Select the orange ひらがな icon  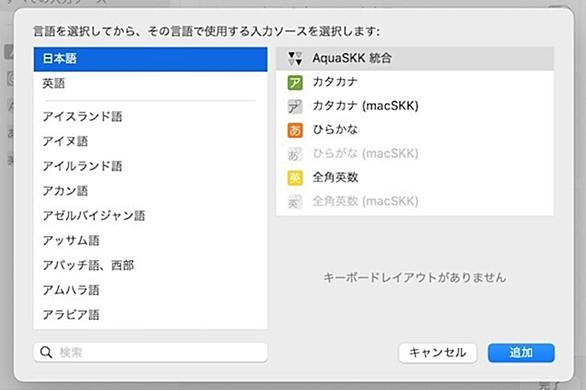[295, 130]
